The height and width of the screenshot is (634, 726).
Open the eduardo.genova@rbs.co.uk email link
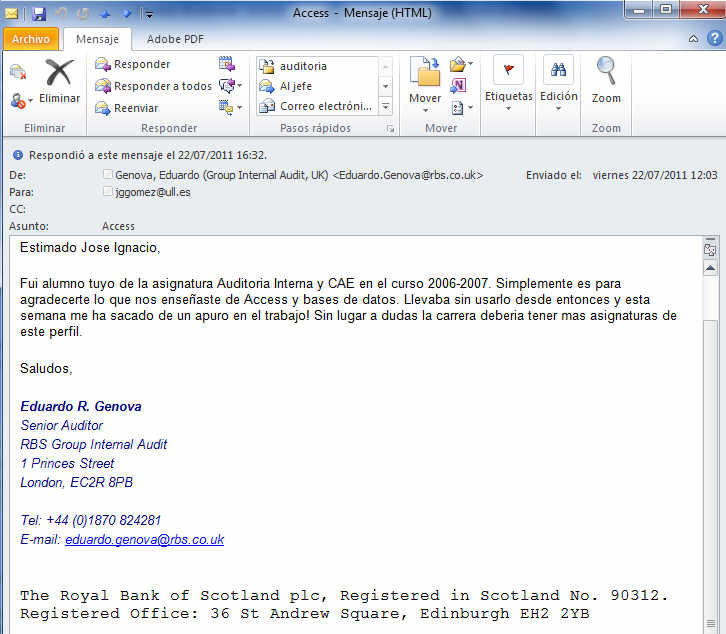tap(144, 540)
